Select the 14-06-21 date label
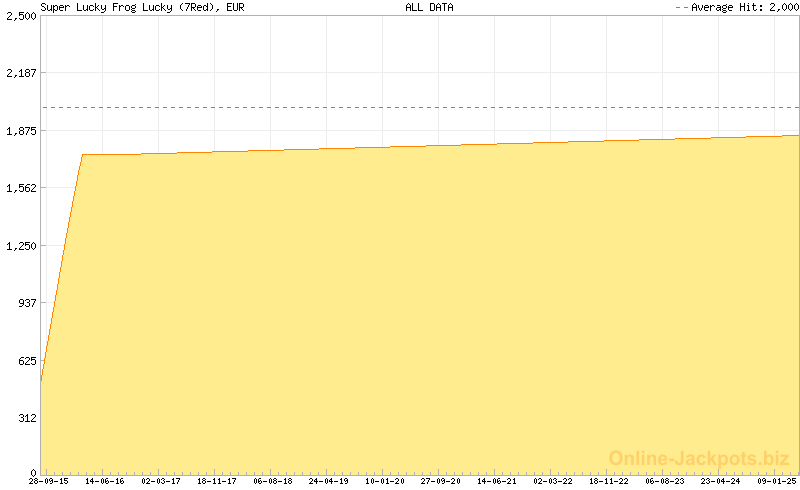The image size is (800, 490). pos(497,481)
